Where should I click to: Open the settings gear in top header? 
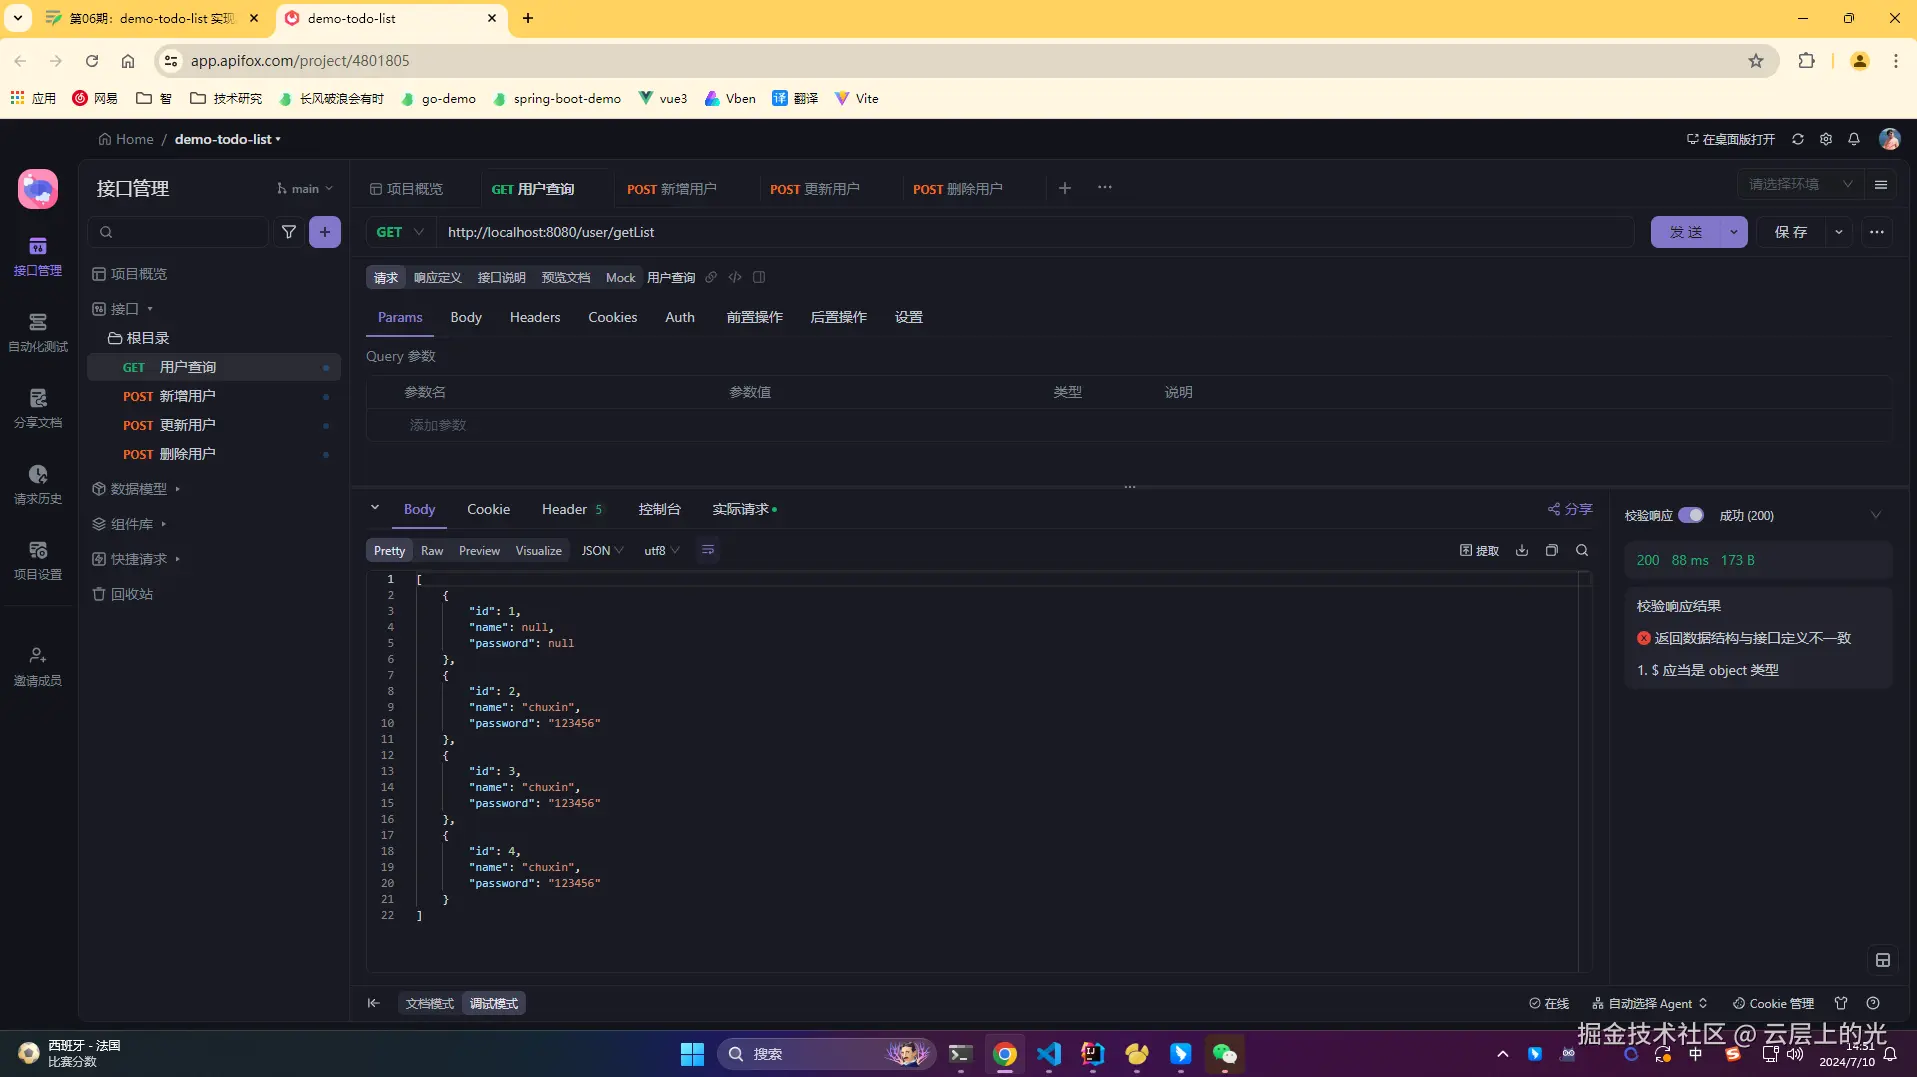pyautogui.click(x=1826, y=139)
